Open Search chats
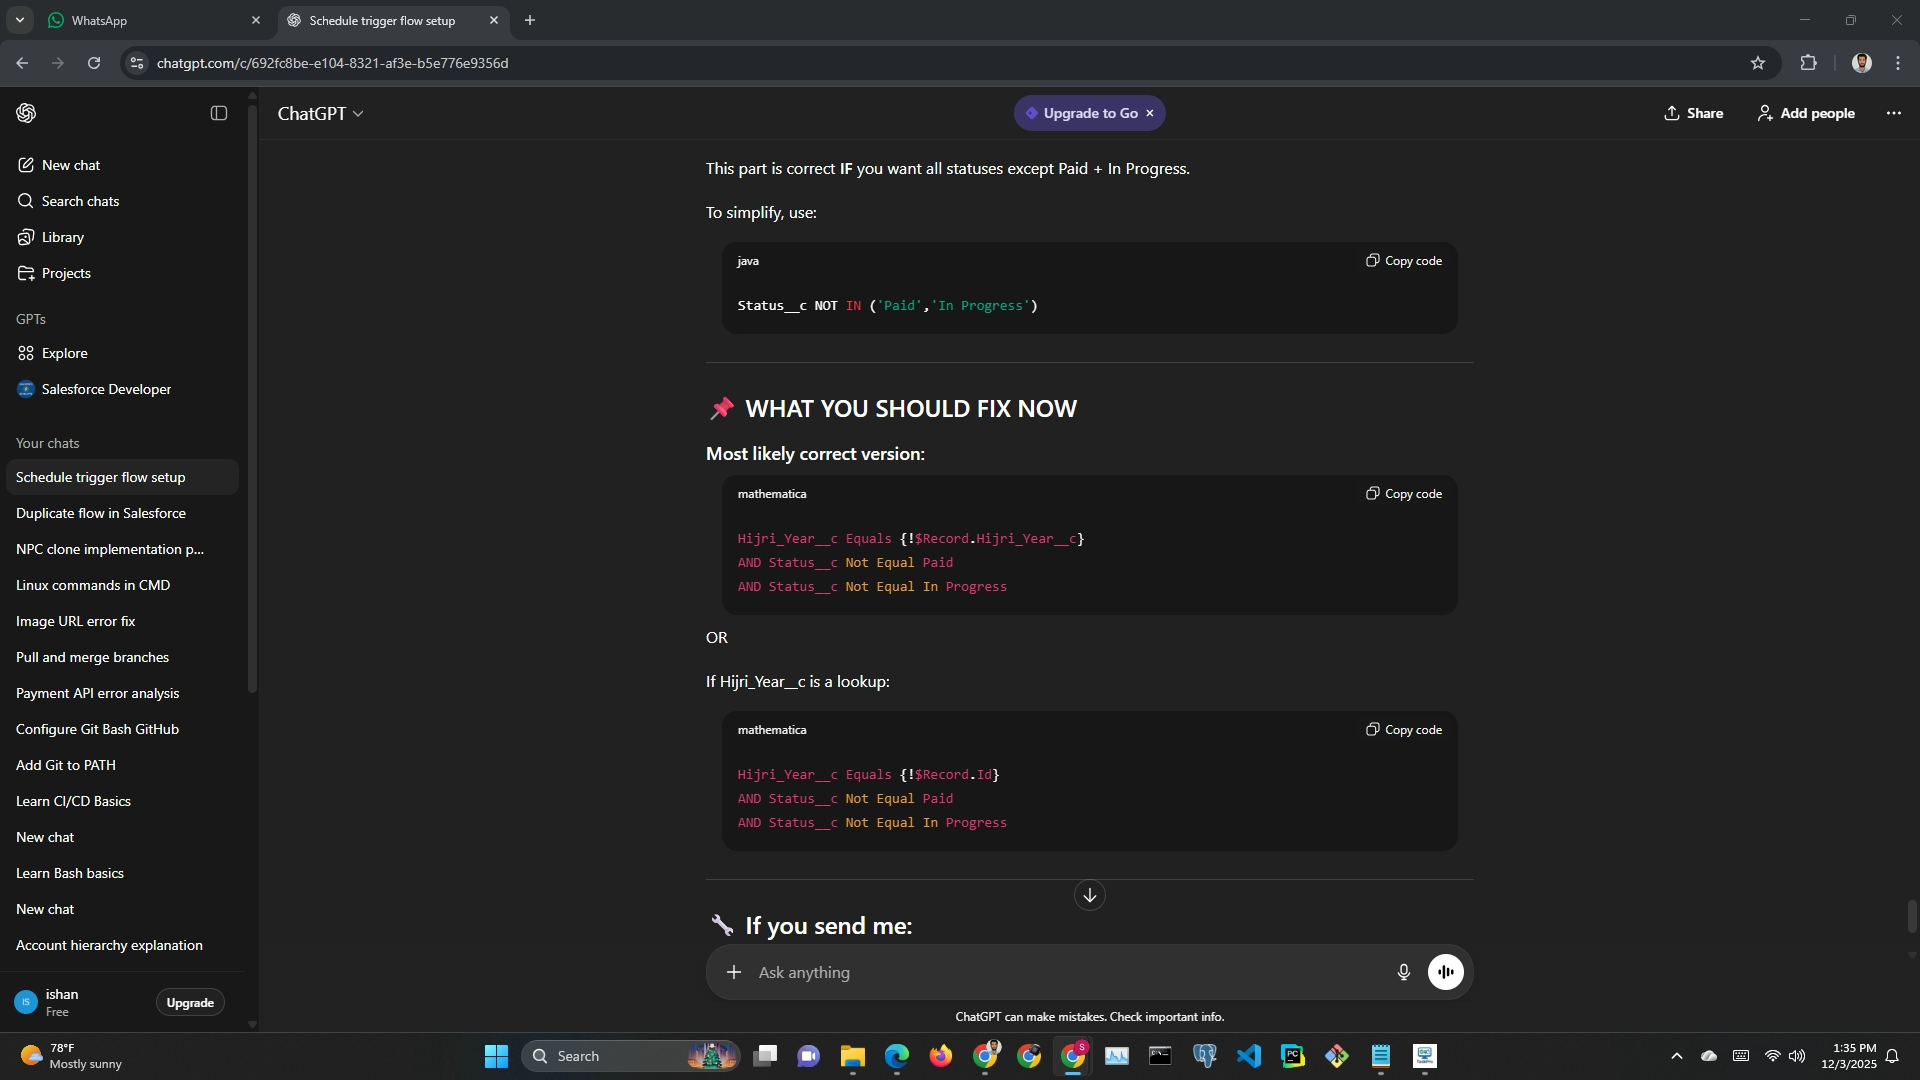Viewport: 1920px width, 1080px height. tap(80, 201)
